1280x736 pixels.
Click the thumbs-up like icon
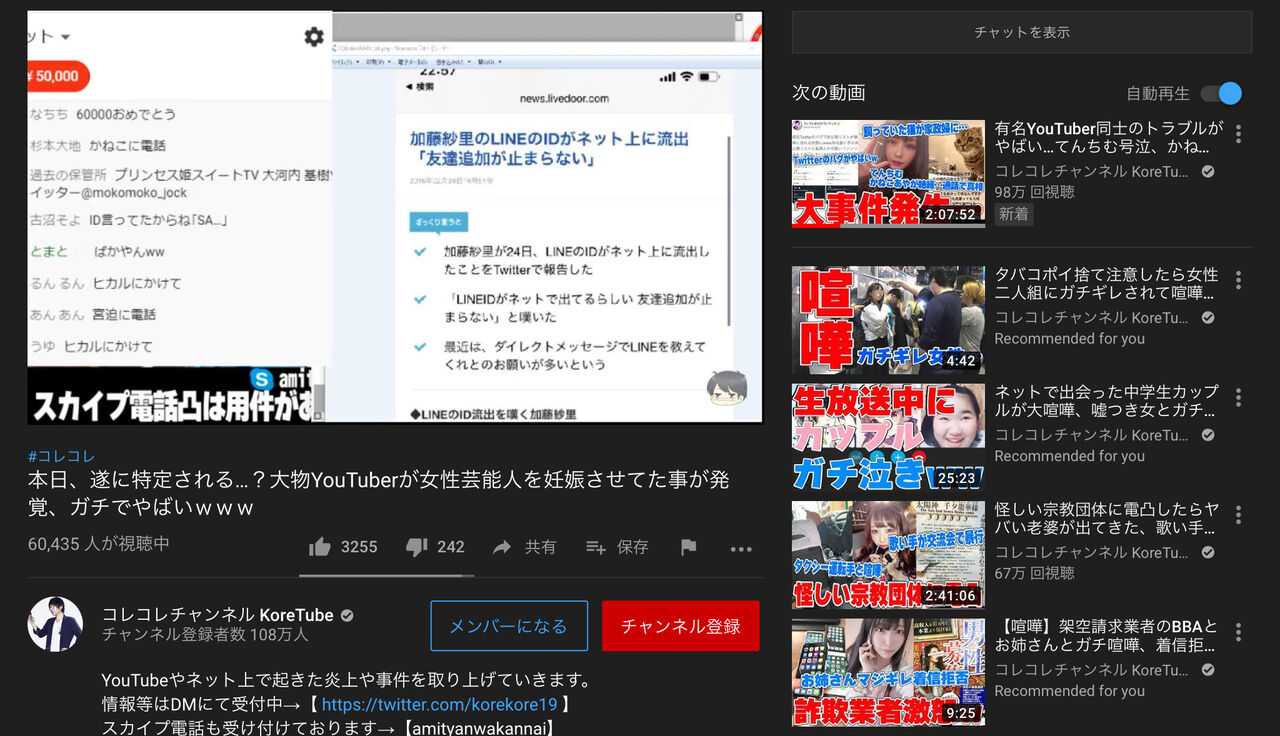(x=320, y=547)
